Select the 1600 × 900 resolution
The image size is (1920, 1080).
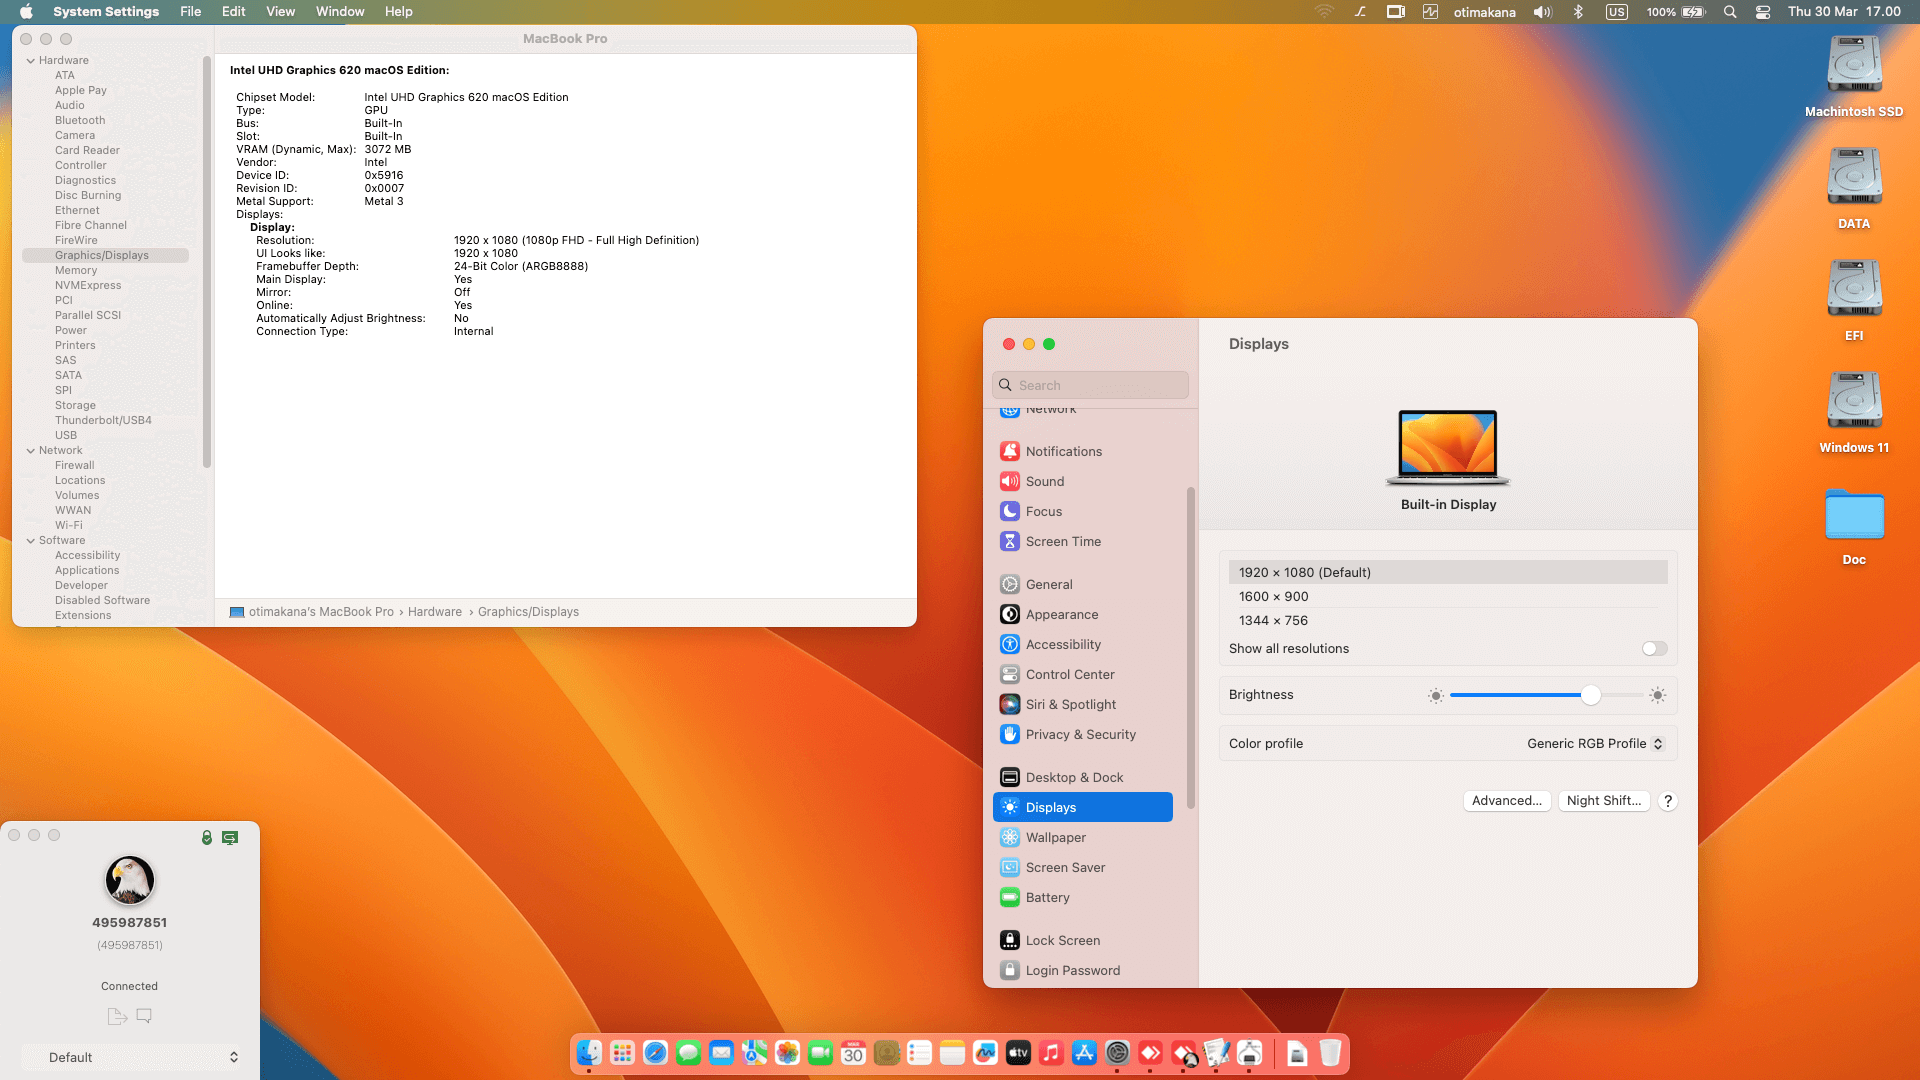pos(1273,596)
